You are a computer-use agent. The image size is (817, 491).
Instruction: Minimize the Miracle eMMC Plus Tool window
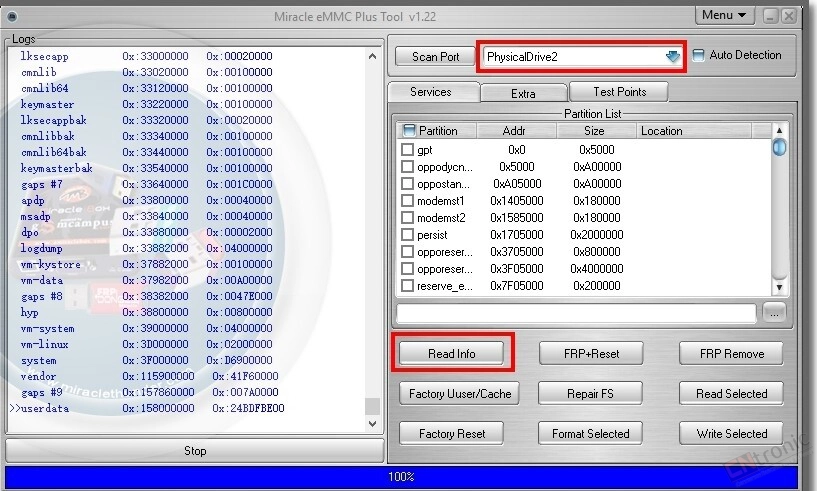[770, 16]
